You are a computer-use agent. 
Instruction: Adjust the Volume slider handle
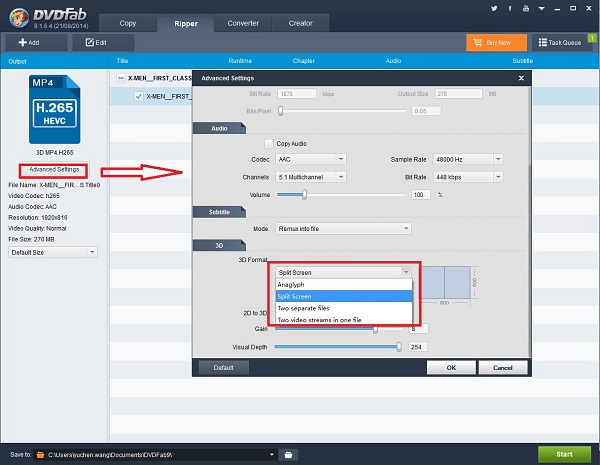tap(304, 195)
